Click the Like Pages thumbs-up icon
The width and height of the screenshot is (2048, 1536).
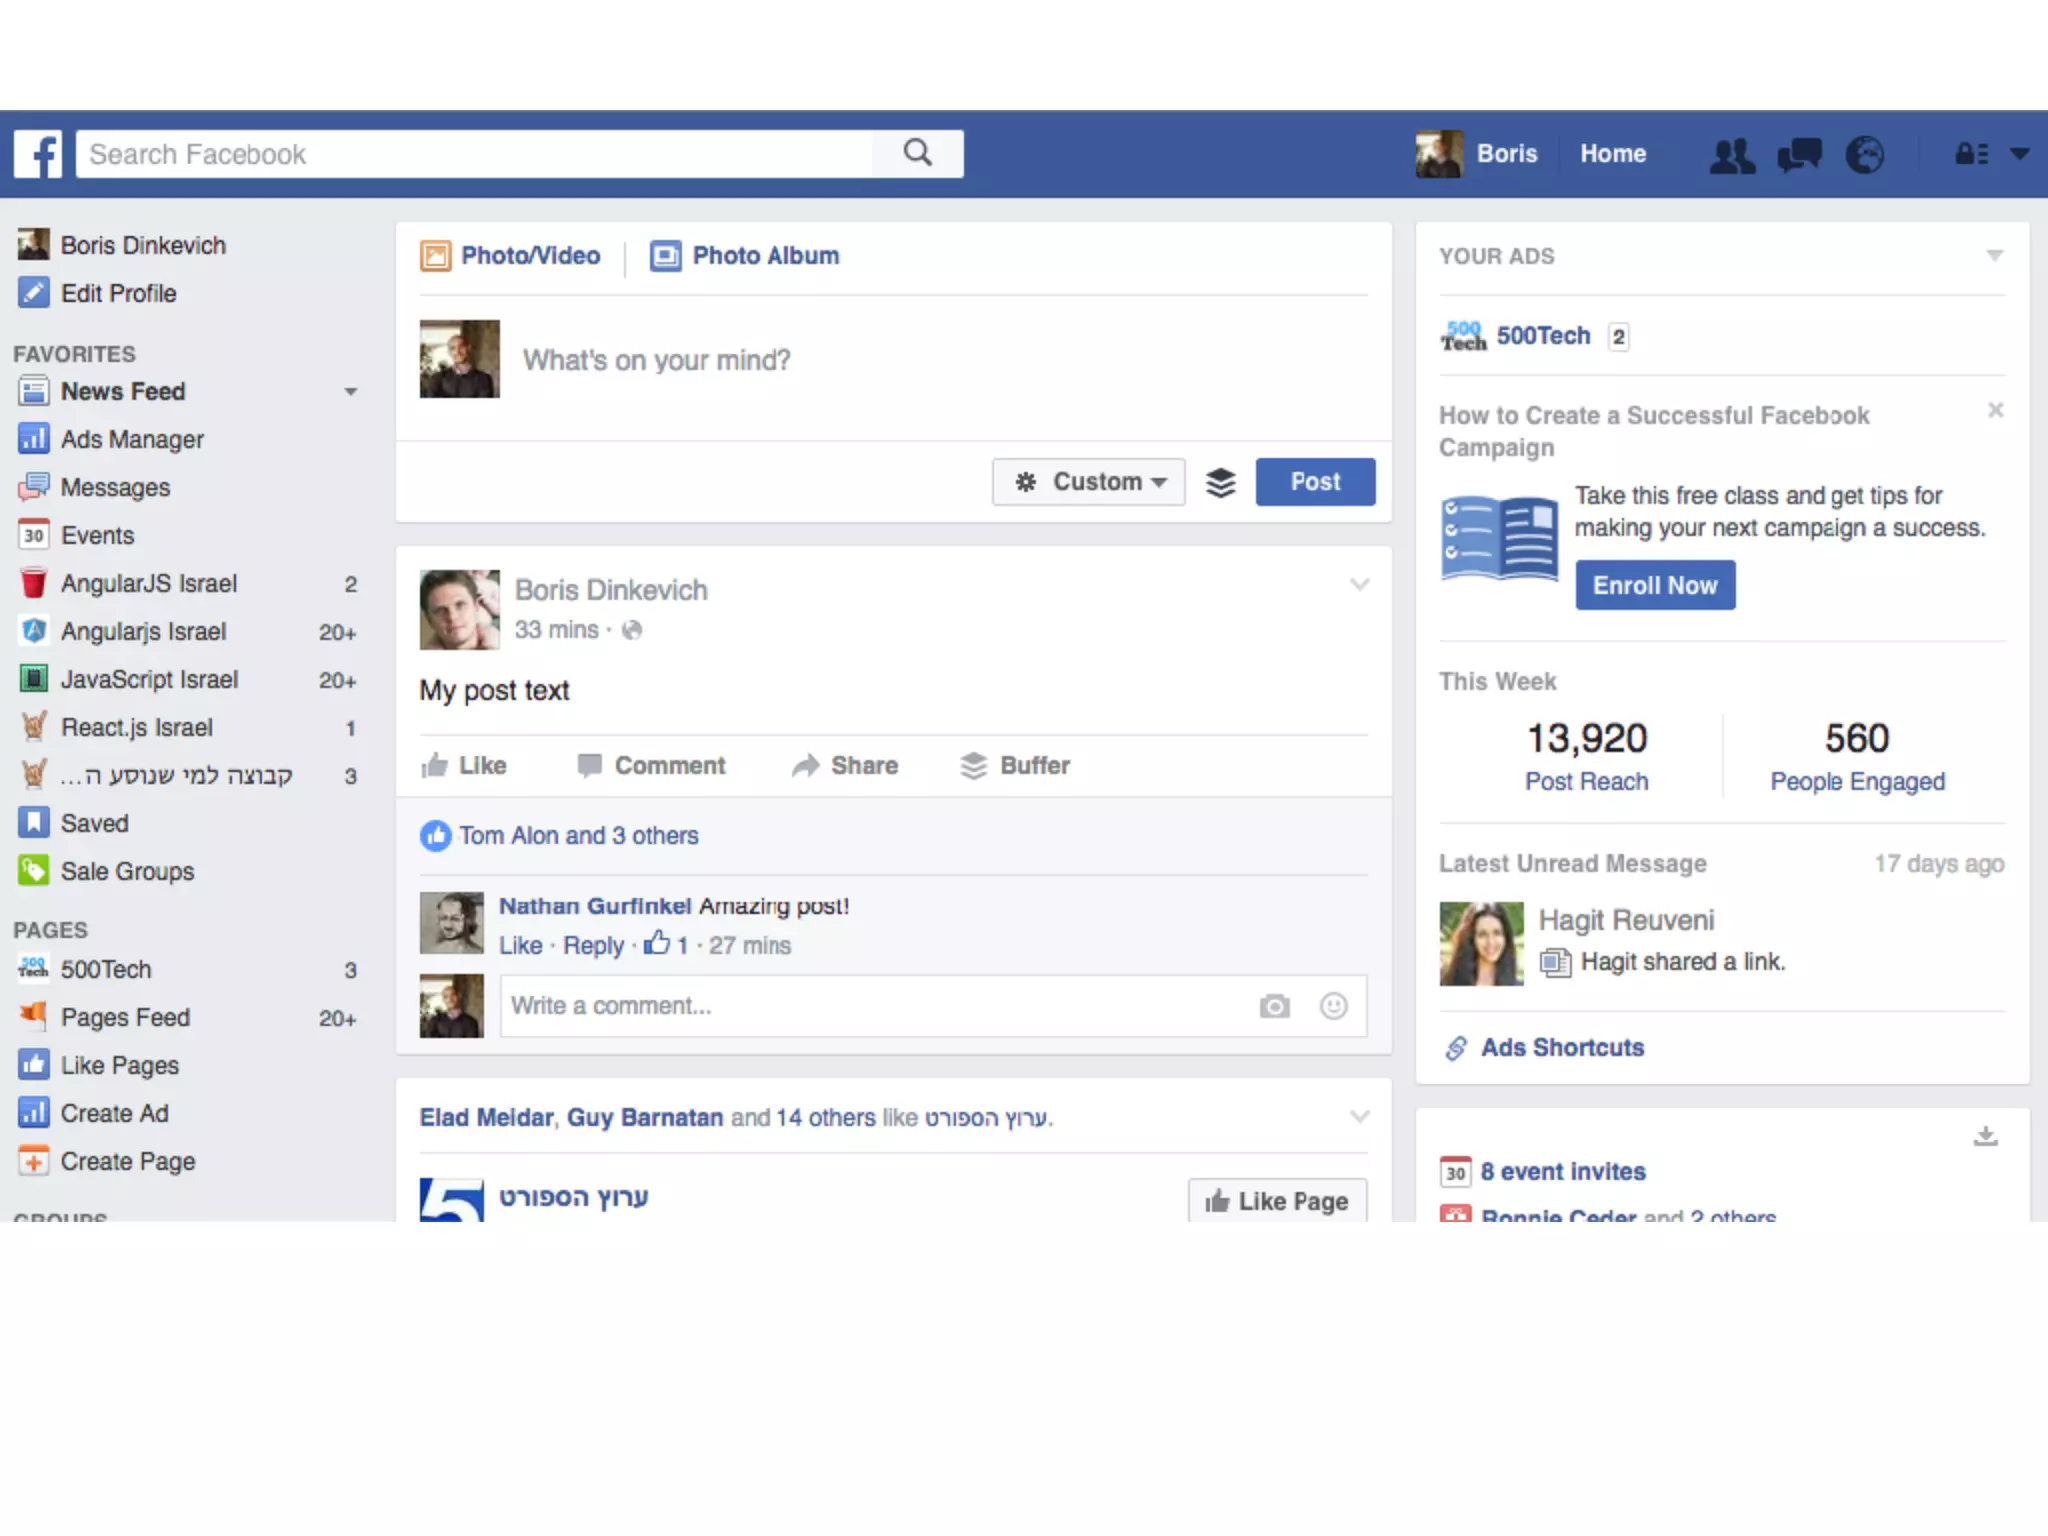click(34, 1065)
